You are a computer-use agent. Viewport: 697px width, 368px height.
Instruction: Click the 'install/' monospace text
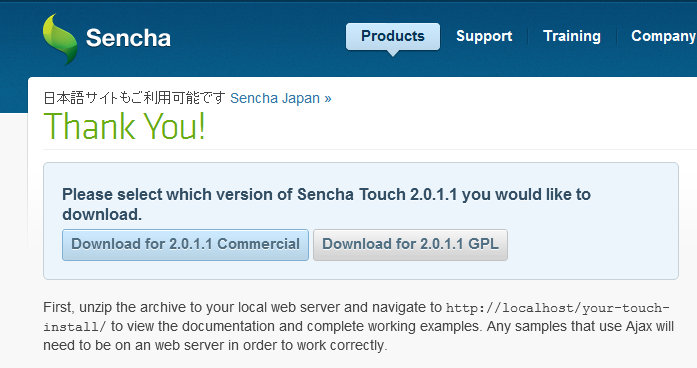(75, 327)
